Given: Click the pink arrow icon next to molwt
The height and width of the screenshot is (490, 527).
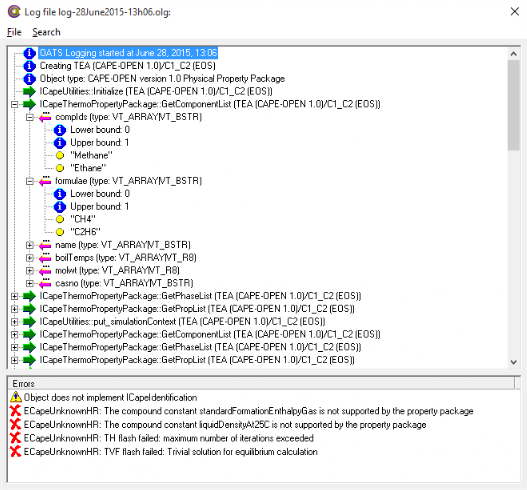Looking at the screenshot, I should (x=45, y=270).
